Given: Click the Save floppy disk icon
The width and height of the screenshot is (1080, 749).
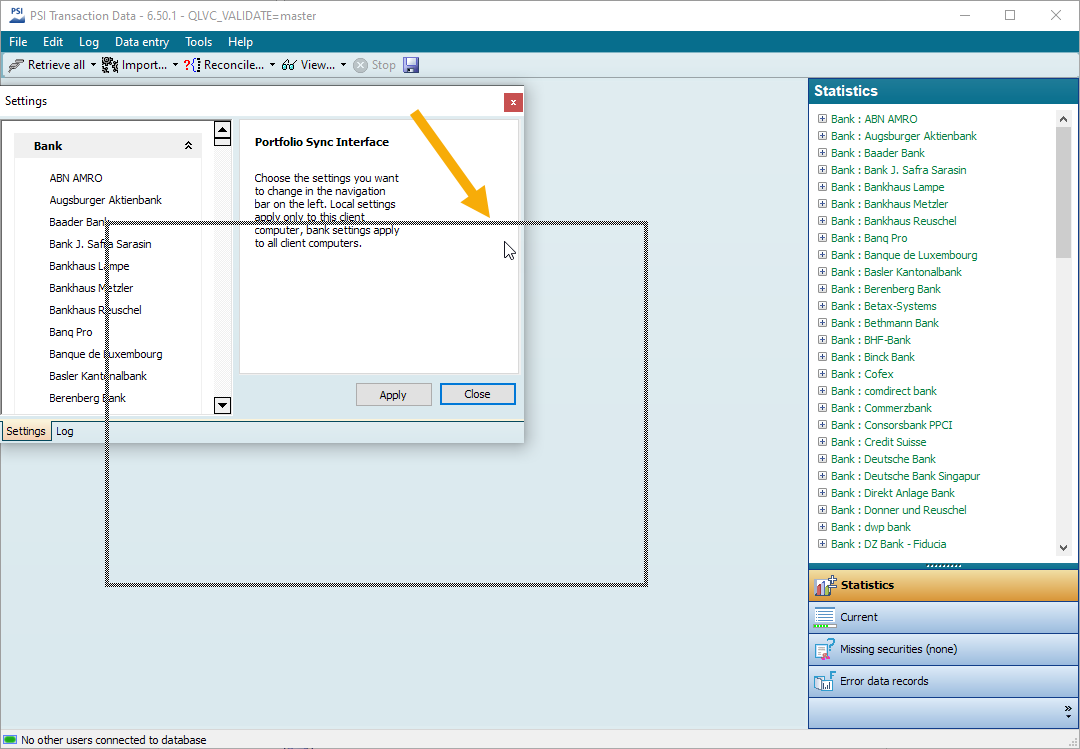Looking at the screenshot, I should coord(411,65).
